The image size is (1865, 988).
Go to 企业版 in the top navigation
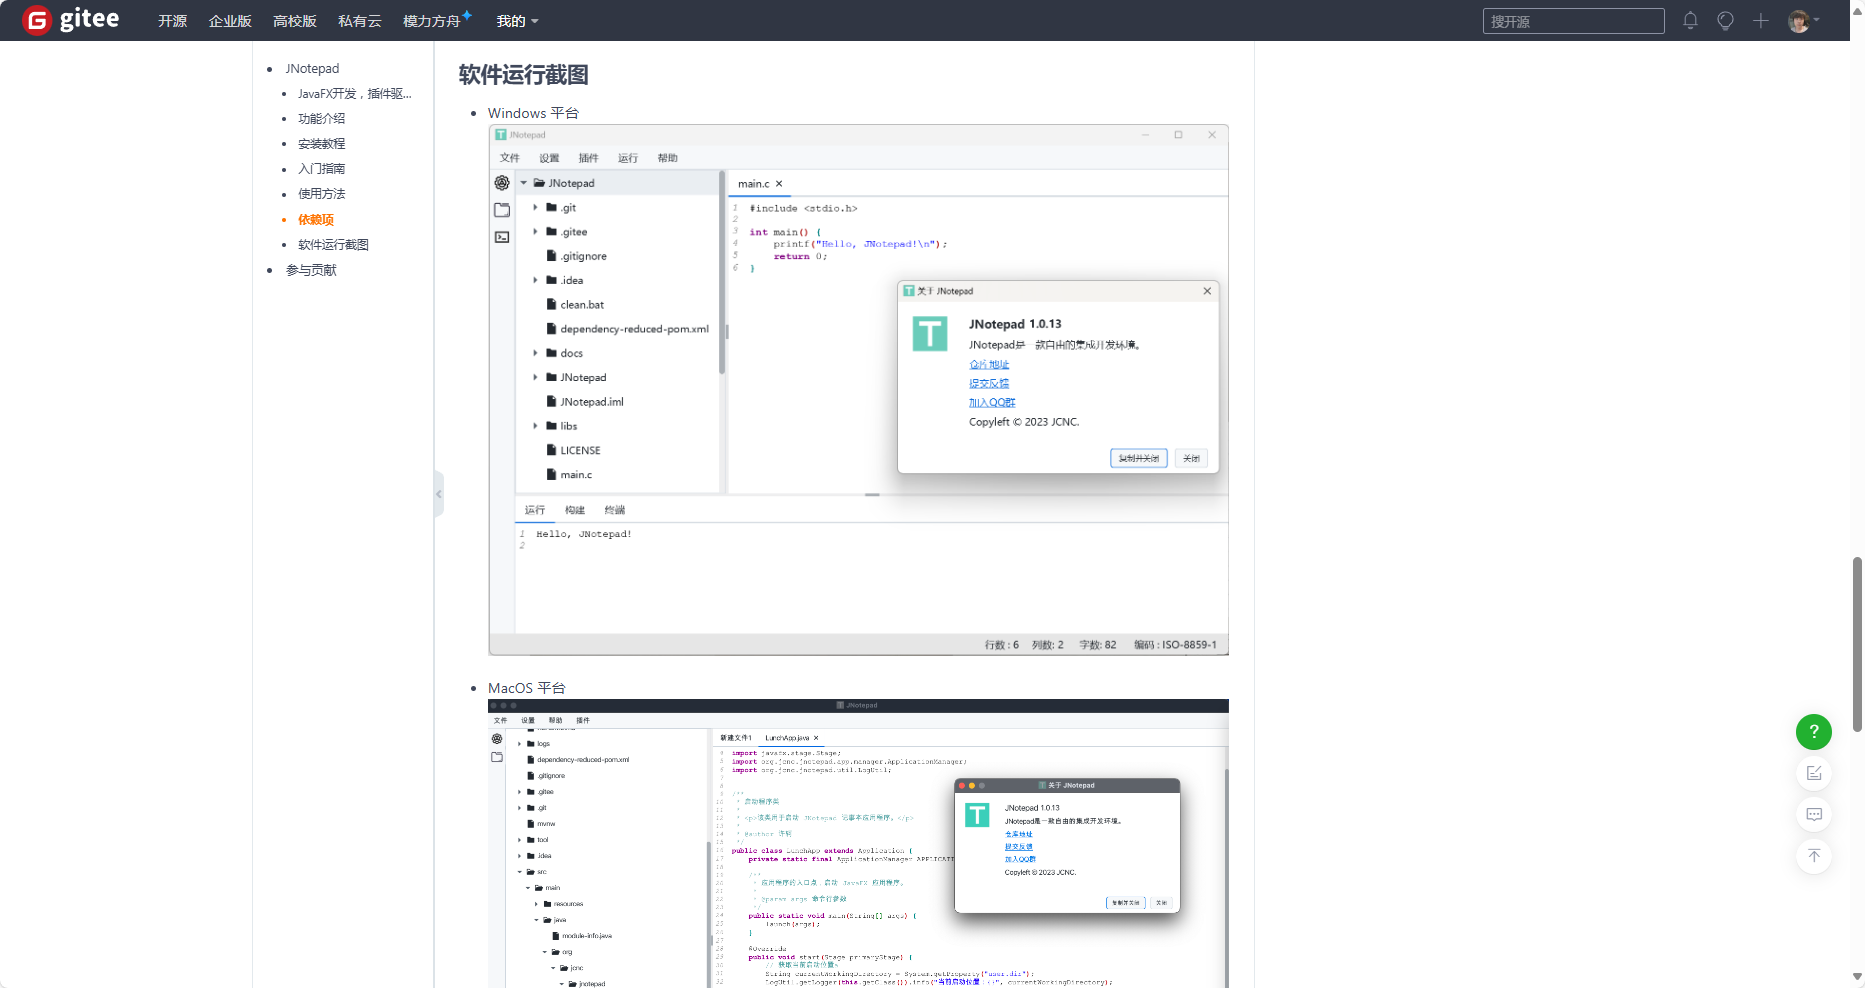230,21
